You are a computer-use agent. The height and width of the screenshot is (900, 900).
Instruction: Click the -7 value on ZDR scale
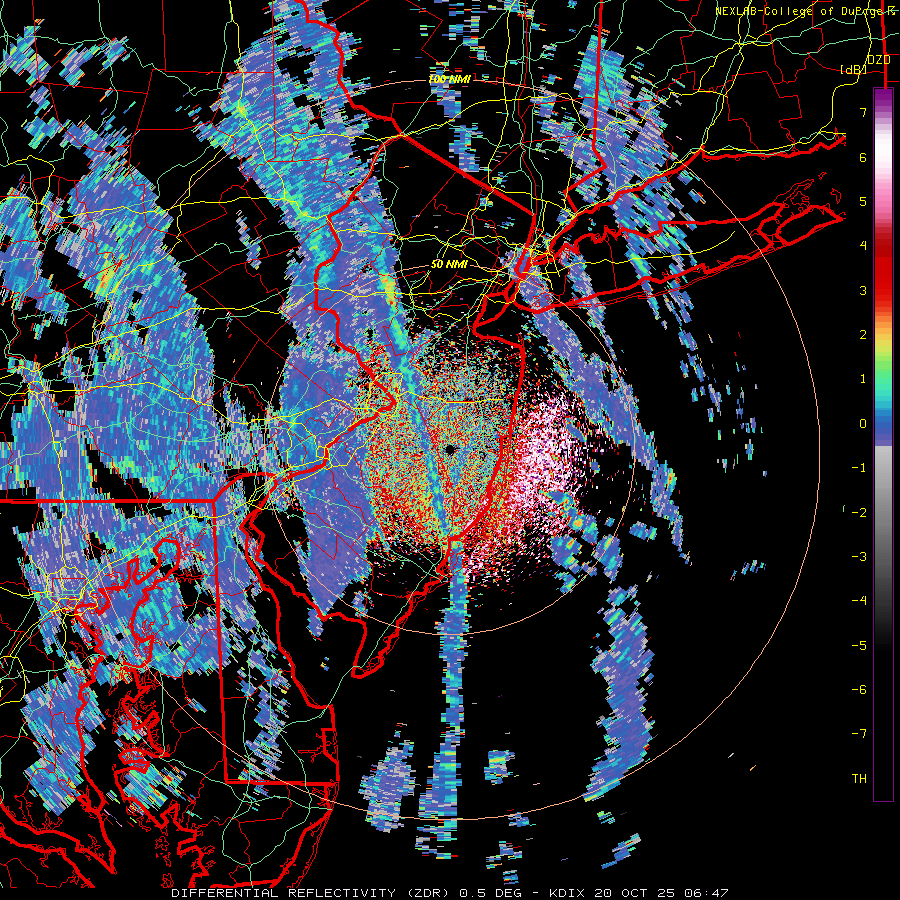click(859, 734)
